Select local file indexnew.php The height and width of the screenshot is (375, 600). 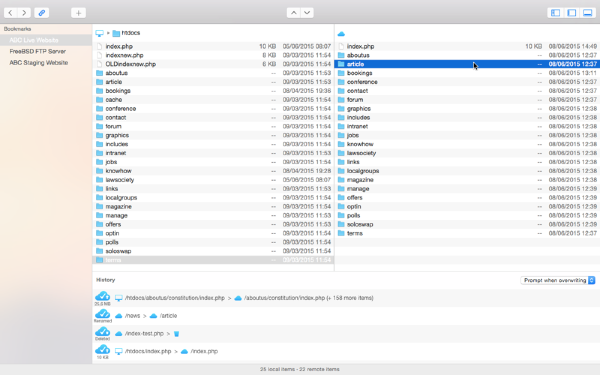(x=213, y=55)
